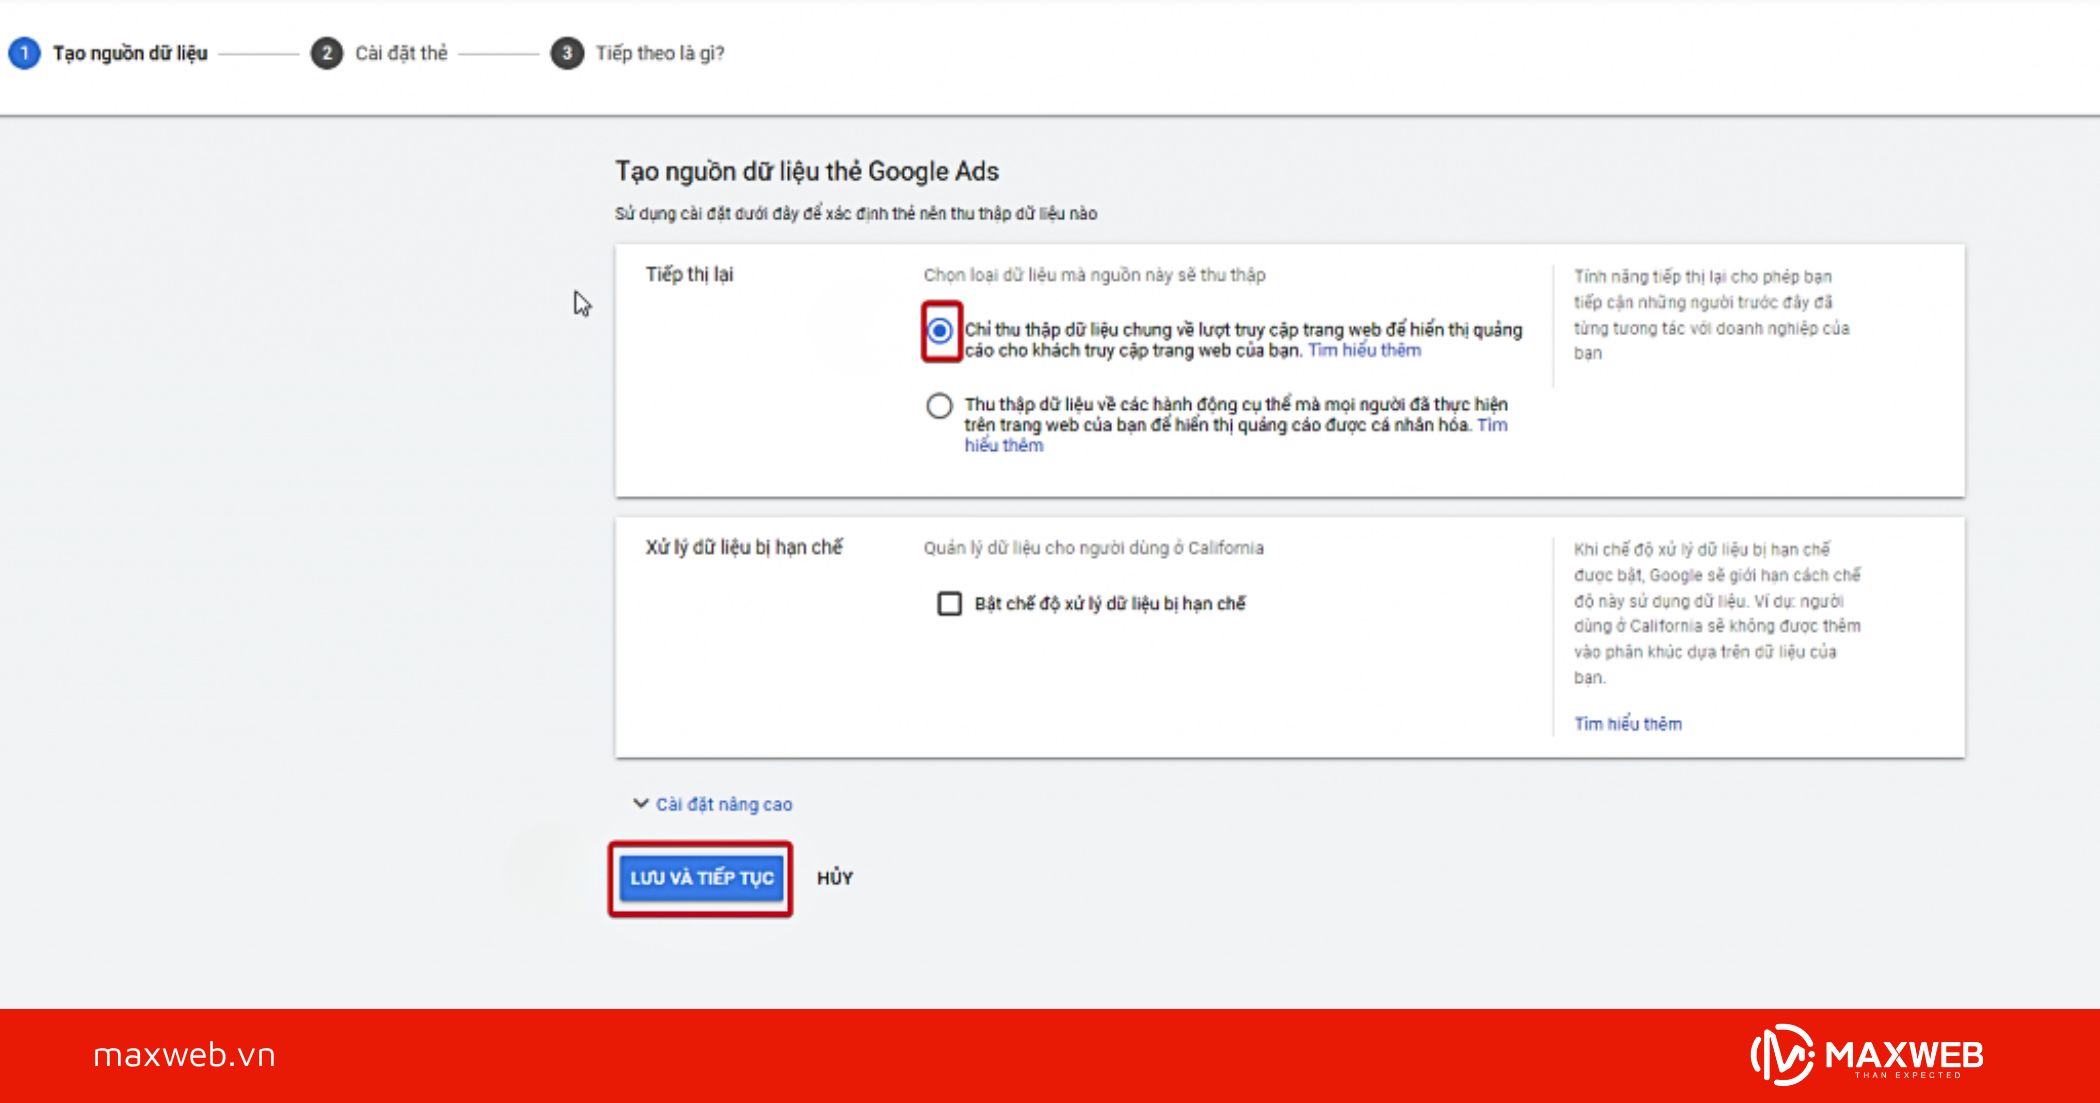The image size is (2100, 1103).
Task: Enable 'Bật chế độ xử lý dữ liệu bị hạn chế'
Action: tap(948, 603)
